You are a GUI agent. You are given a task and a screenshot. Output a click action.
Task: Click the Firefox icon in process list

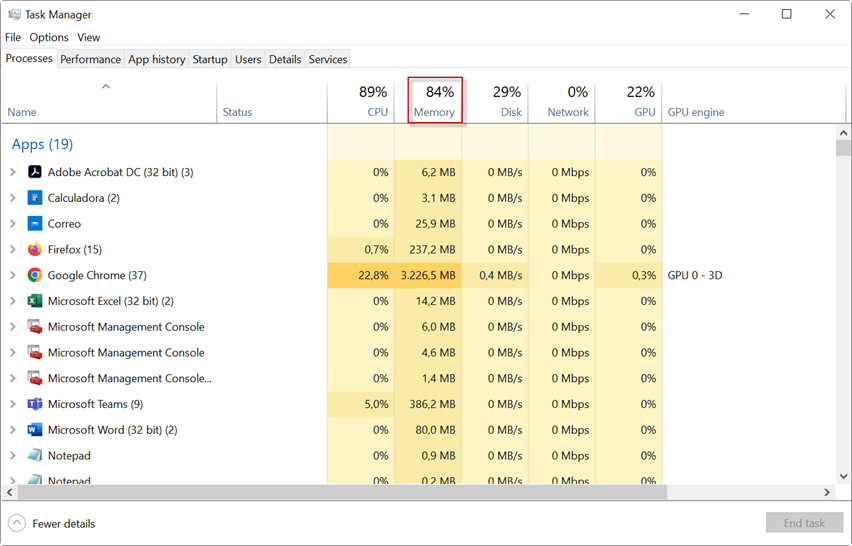pyautogui.click(x=35, y=250)
